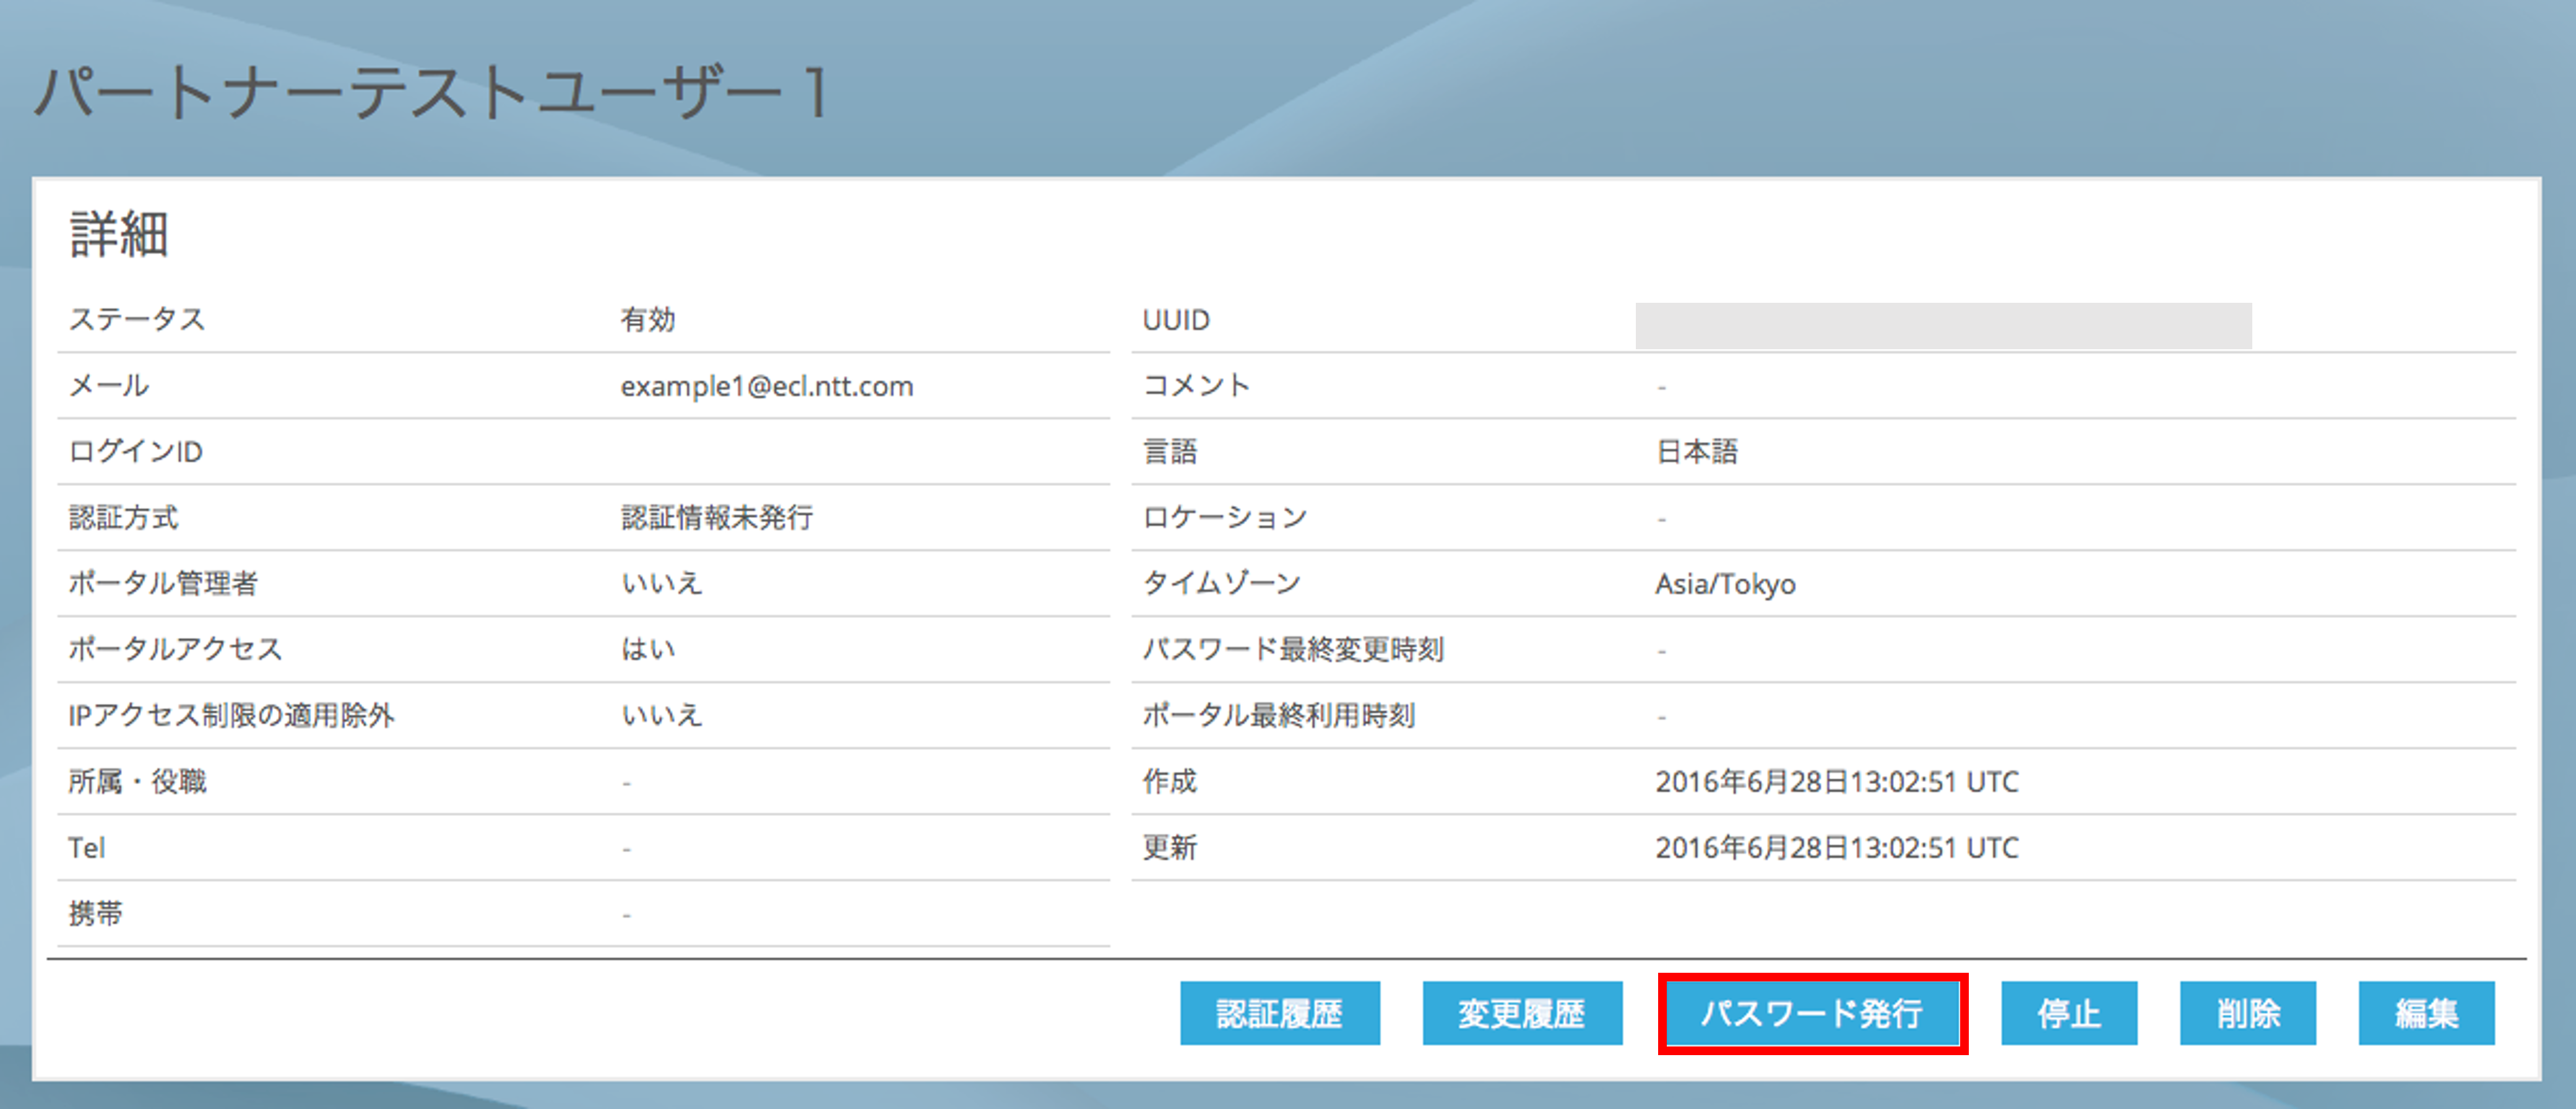Click the value 認証情報未発行
This screenshot has width=2576, height=1109.
[717, 517]
